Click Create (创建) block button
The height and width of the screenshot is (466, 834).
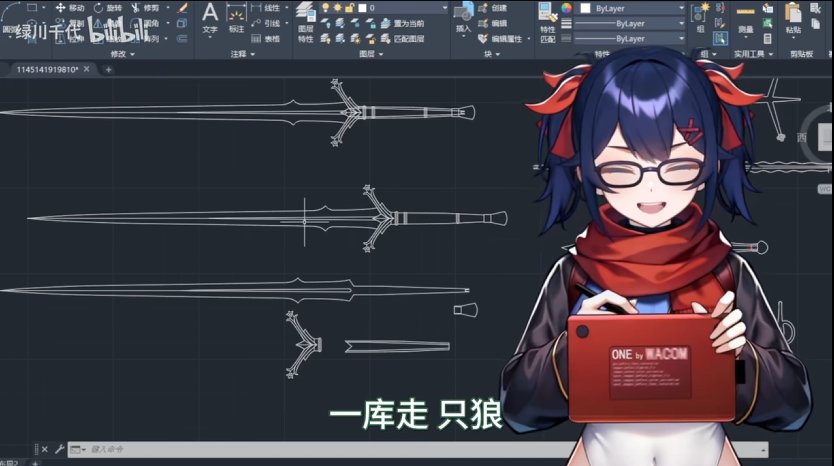pyautogui.click(x=492, y=7)
